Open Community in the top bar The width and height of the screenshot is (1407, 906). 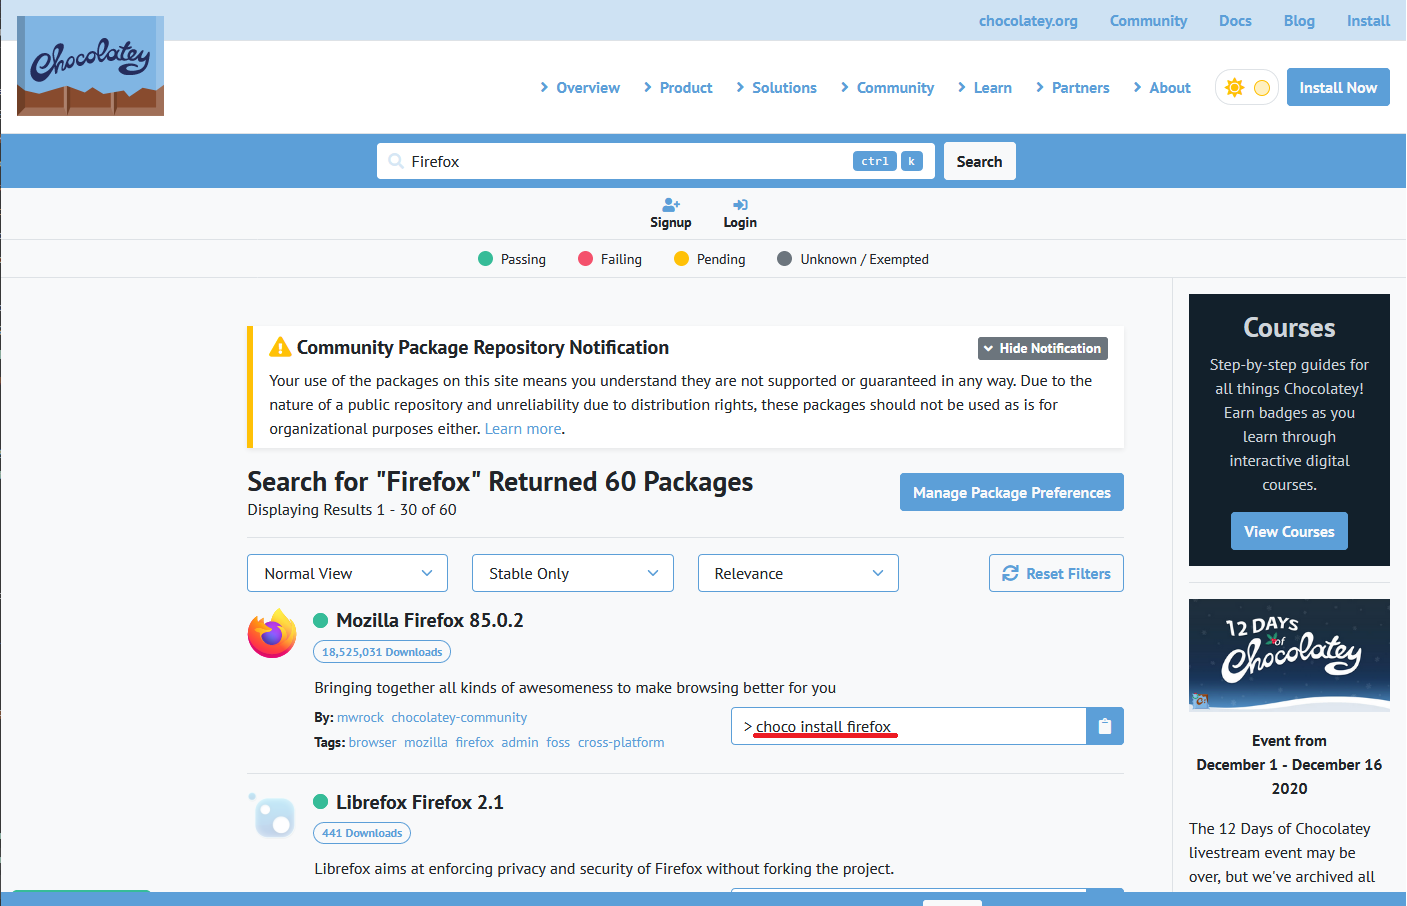(1148, 21)
